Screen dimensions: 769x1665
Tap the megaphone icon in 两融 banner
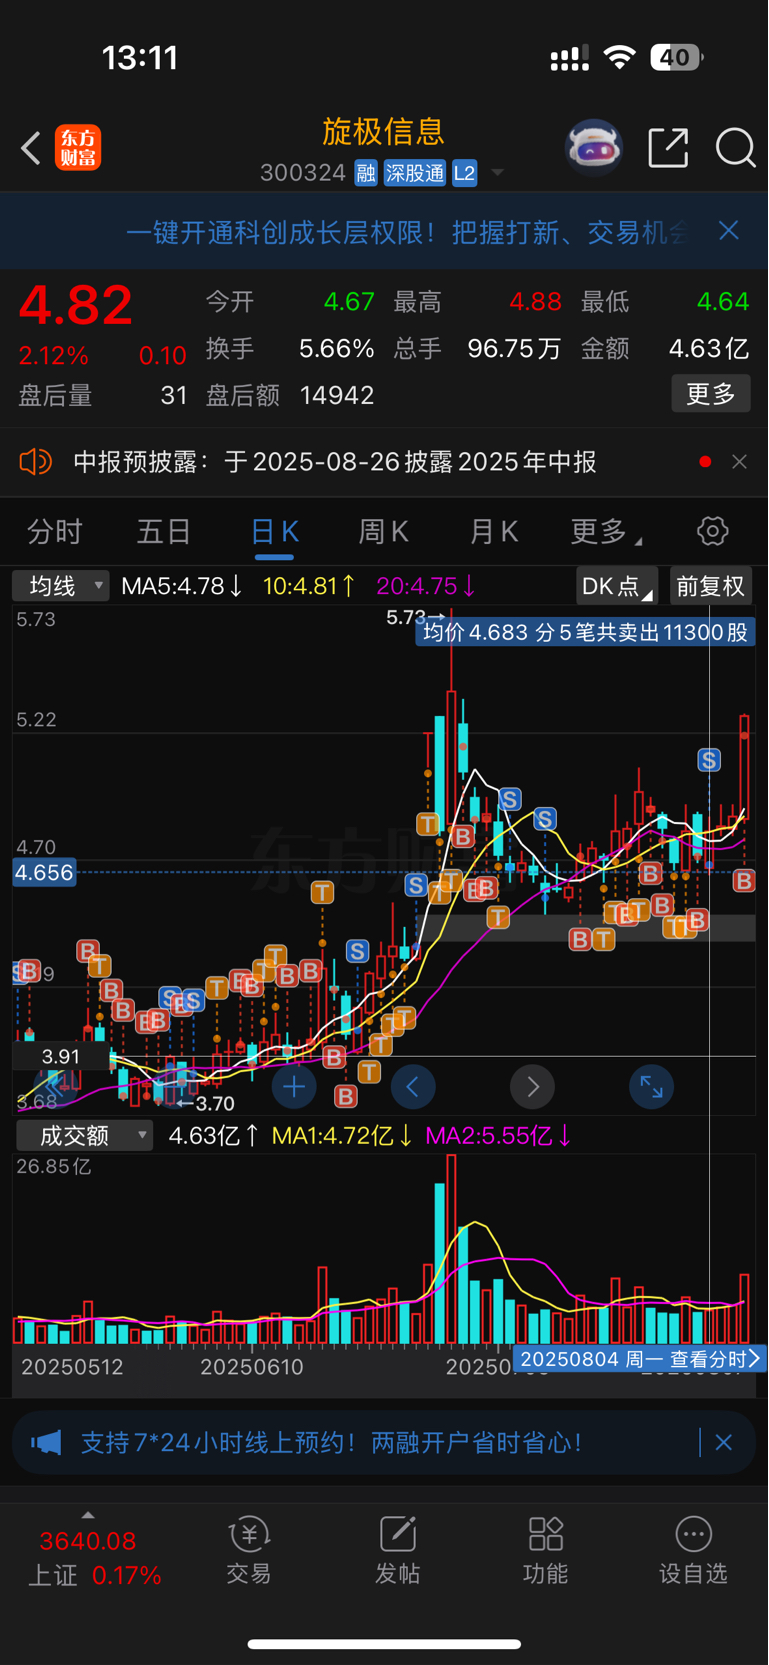coord(46,1443)
